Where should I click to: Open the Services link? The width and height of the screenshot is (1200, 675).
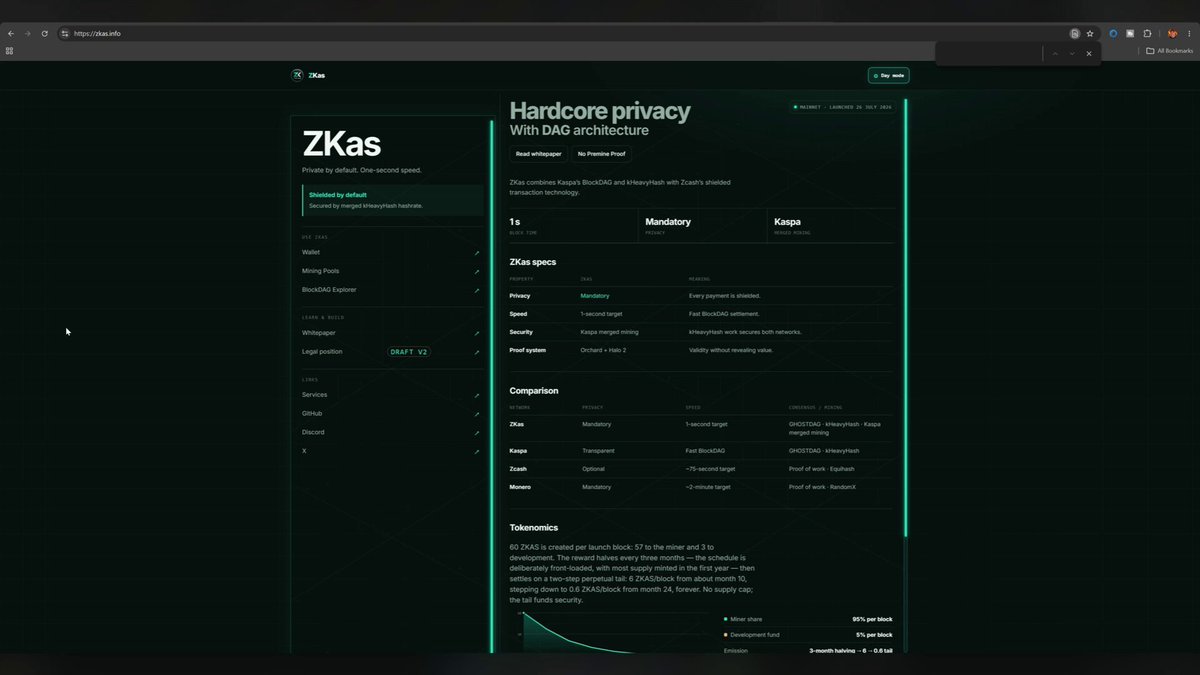tap(315, 394)
